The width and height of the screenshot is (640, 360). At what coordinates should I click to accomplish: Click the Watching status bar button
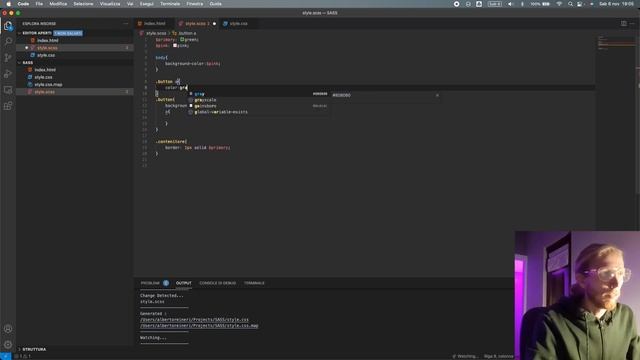click(x=465, y=356)
